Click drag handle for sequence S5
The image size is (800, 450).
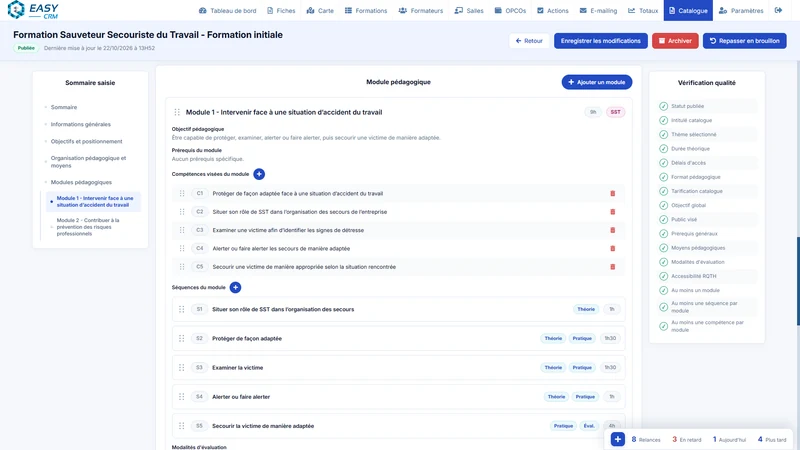(181, 426)
